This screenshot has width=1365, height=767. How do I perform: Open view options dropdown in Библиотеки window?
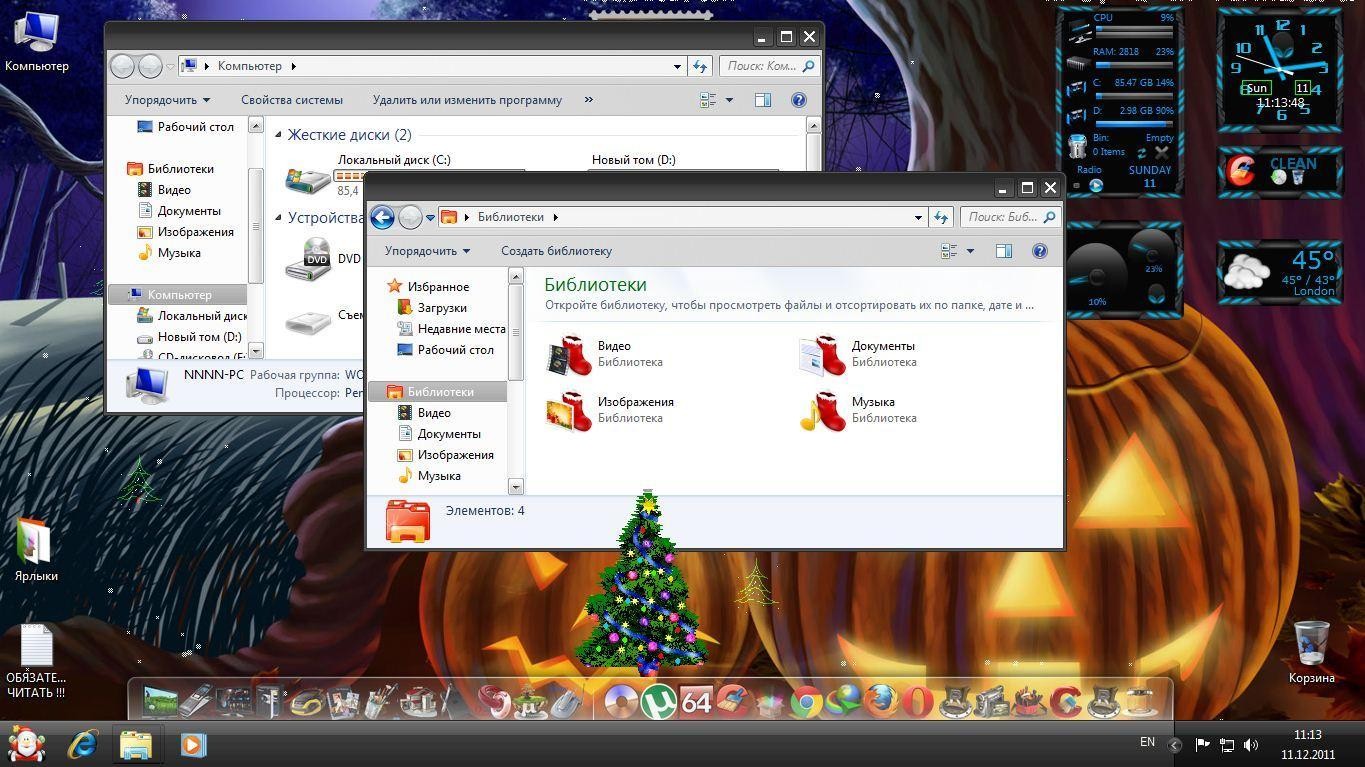(970, 251)
